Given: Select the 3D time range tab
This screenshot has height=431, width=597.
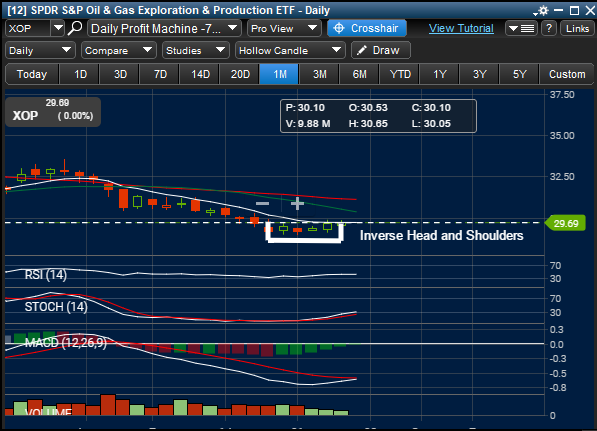Looking at the screenshot, I should [120, 74].
